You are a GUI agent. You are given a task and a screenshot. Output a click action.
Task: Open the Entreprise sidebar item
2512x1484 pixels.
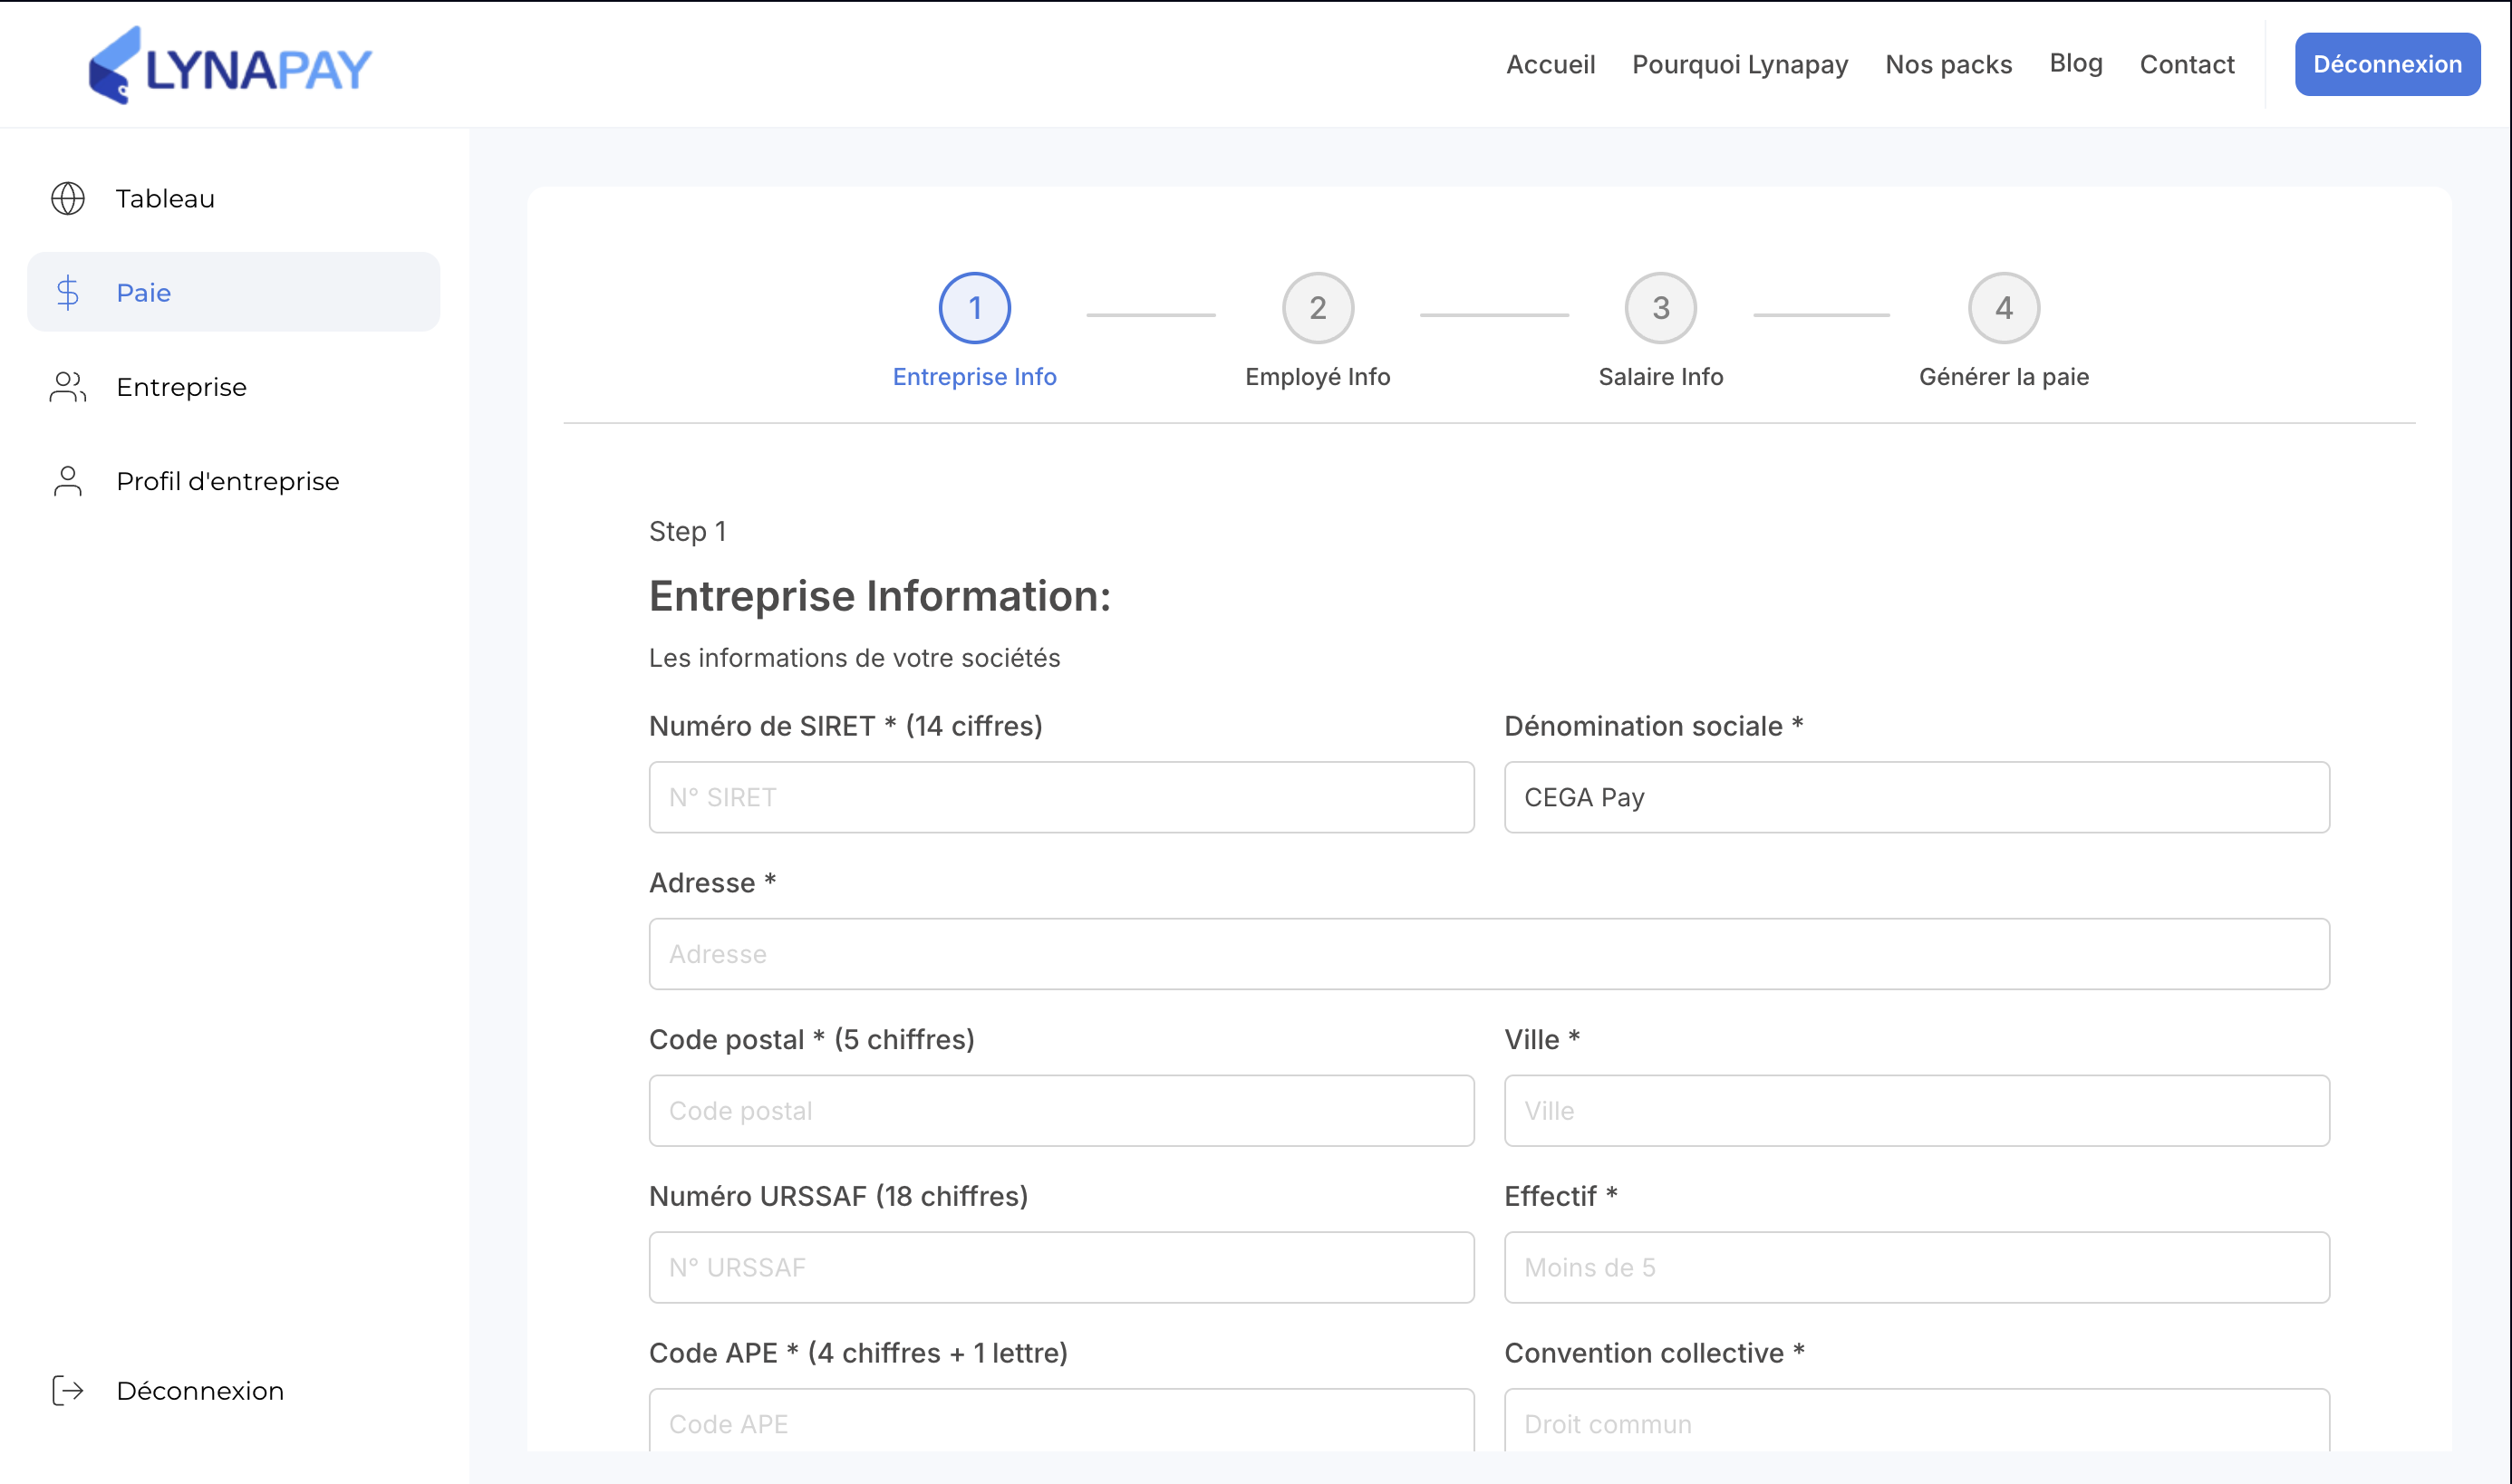pyautogui.click(x=234, y=387)
